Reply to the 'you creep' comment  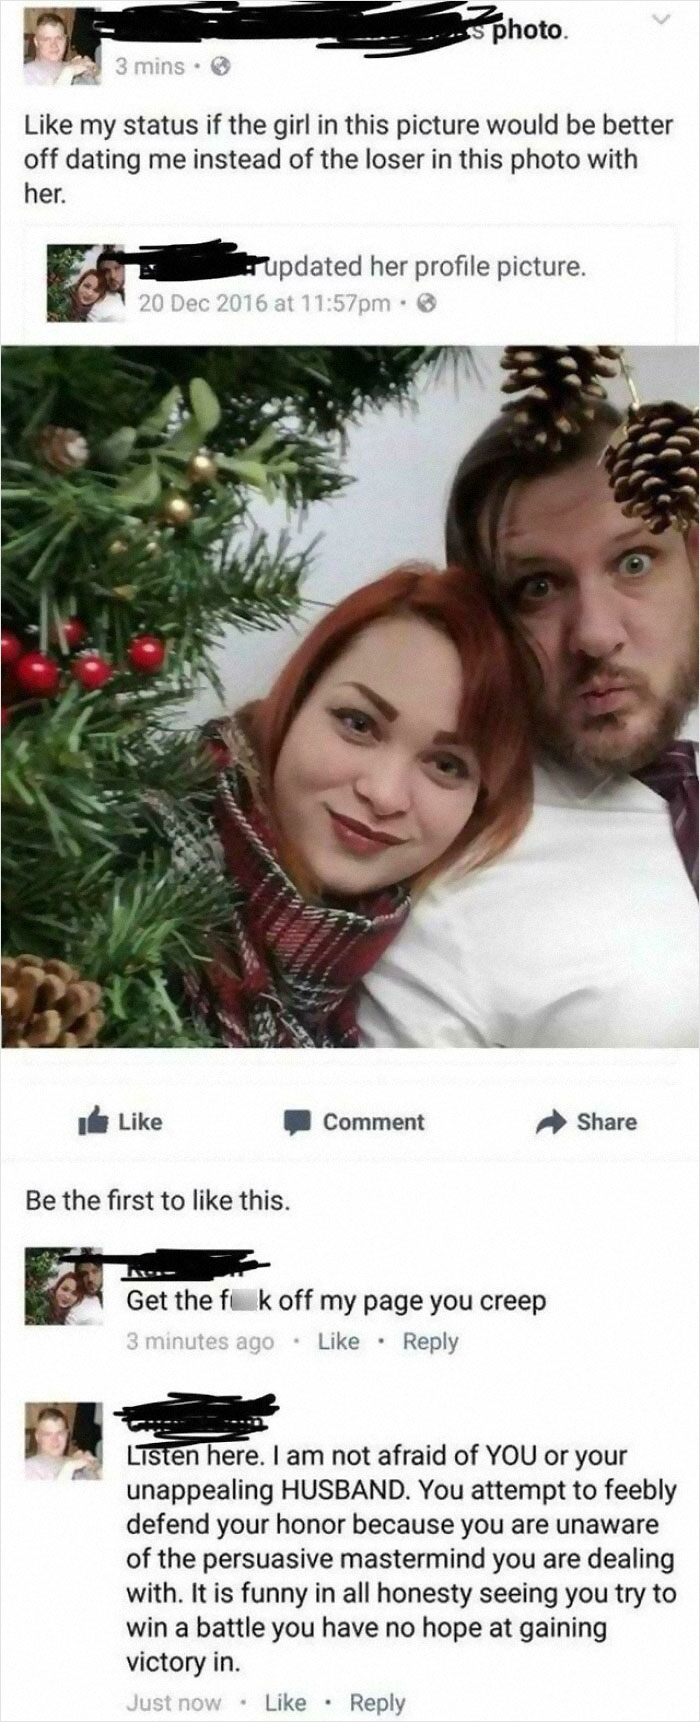pos(430,1342)
